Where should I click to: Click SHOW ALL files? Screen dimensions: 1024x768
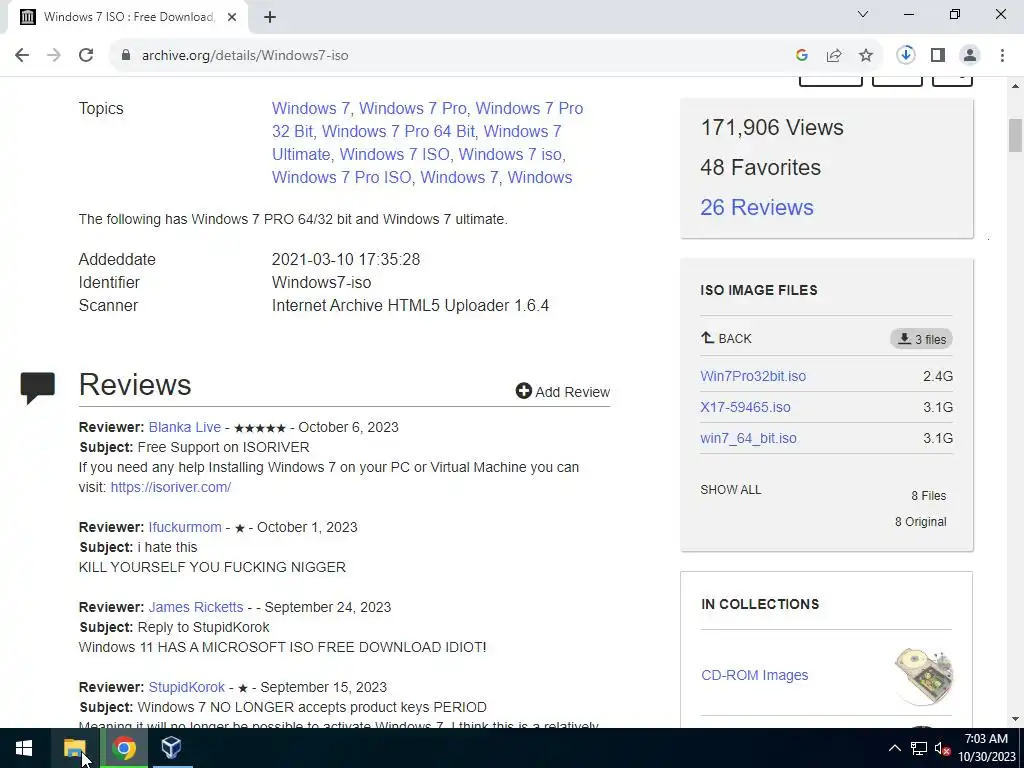[731, 490]
